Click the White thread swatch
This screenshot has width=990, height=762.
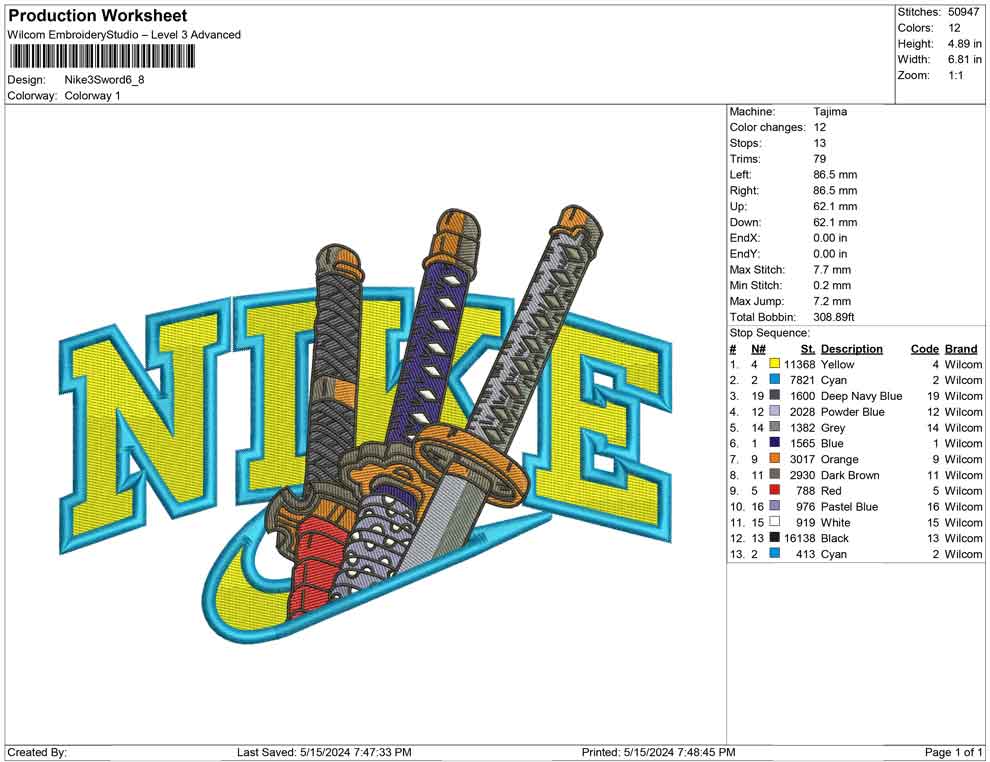point(775,522)
